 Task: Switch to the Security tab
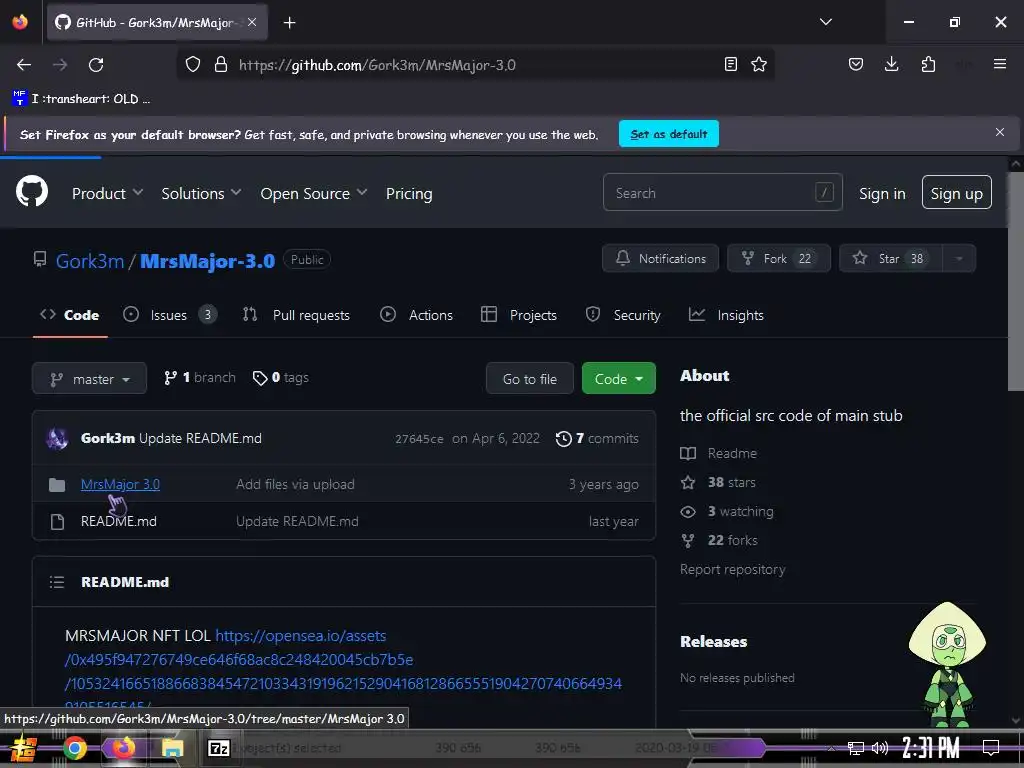(623, 315)
